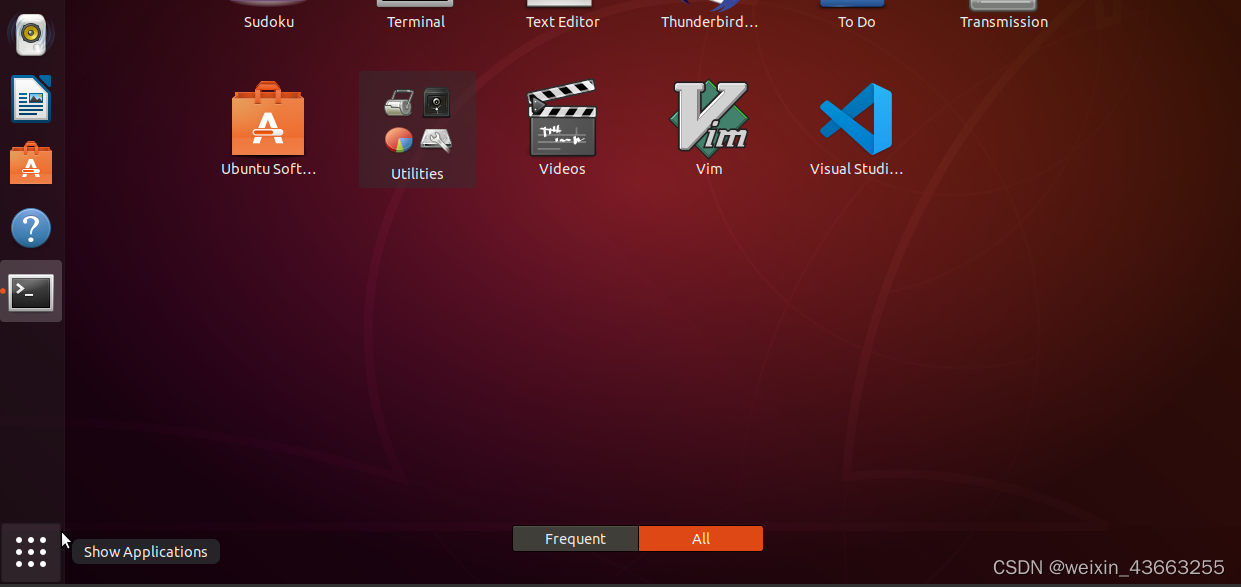Click the Thunderbird app label
Screen dimensions: 1241x587
pyautogui.click(x=710, y=22)
